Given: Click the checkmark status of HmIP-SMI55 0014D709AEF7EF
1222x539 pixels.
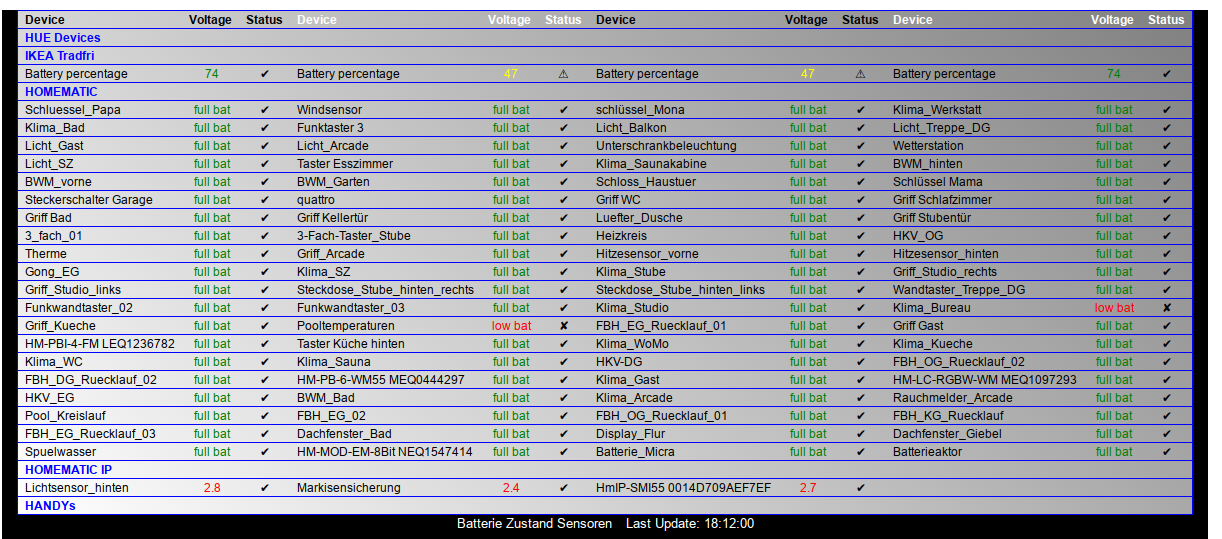Looking at the screenshot, I should (x=861, y=488).
